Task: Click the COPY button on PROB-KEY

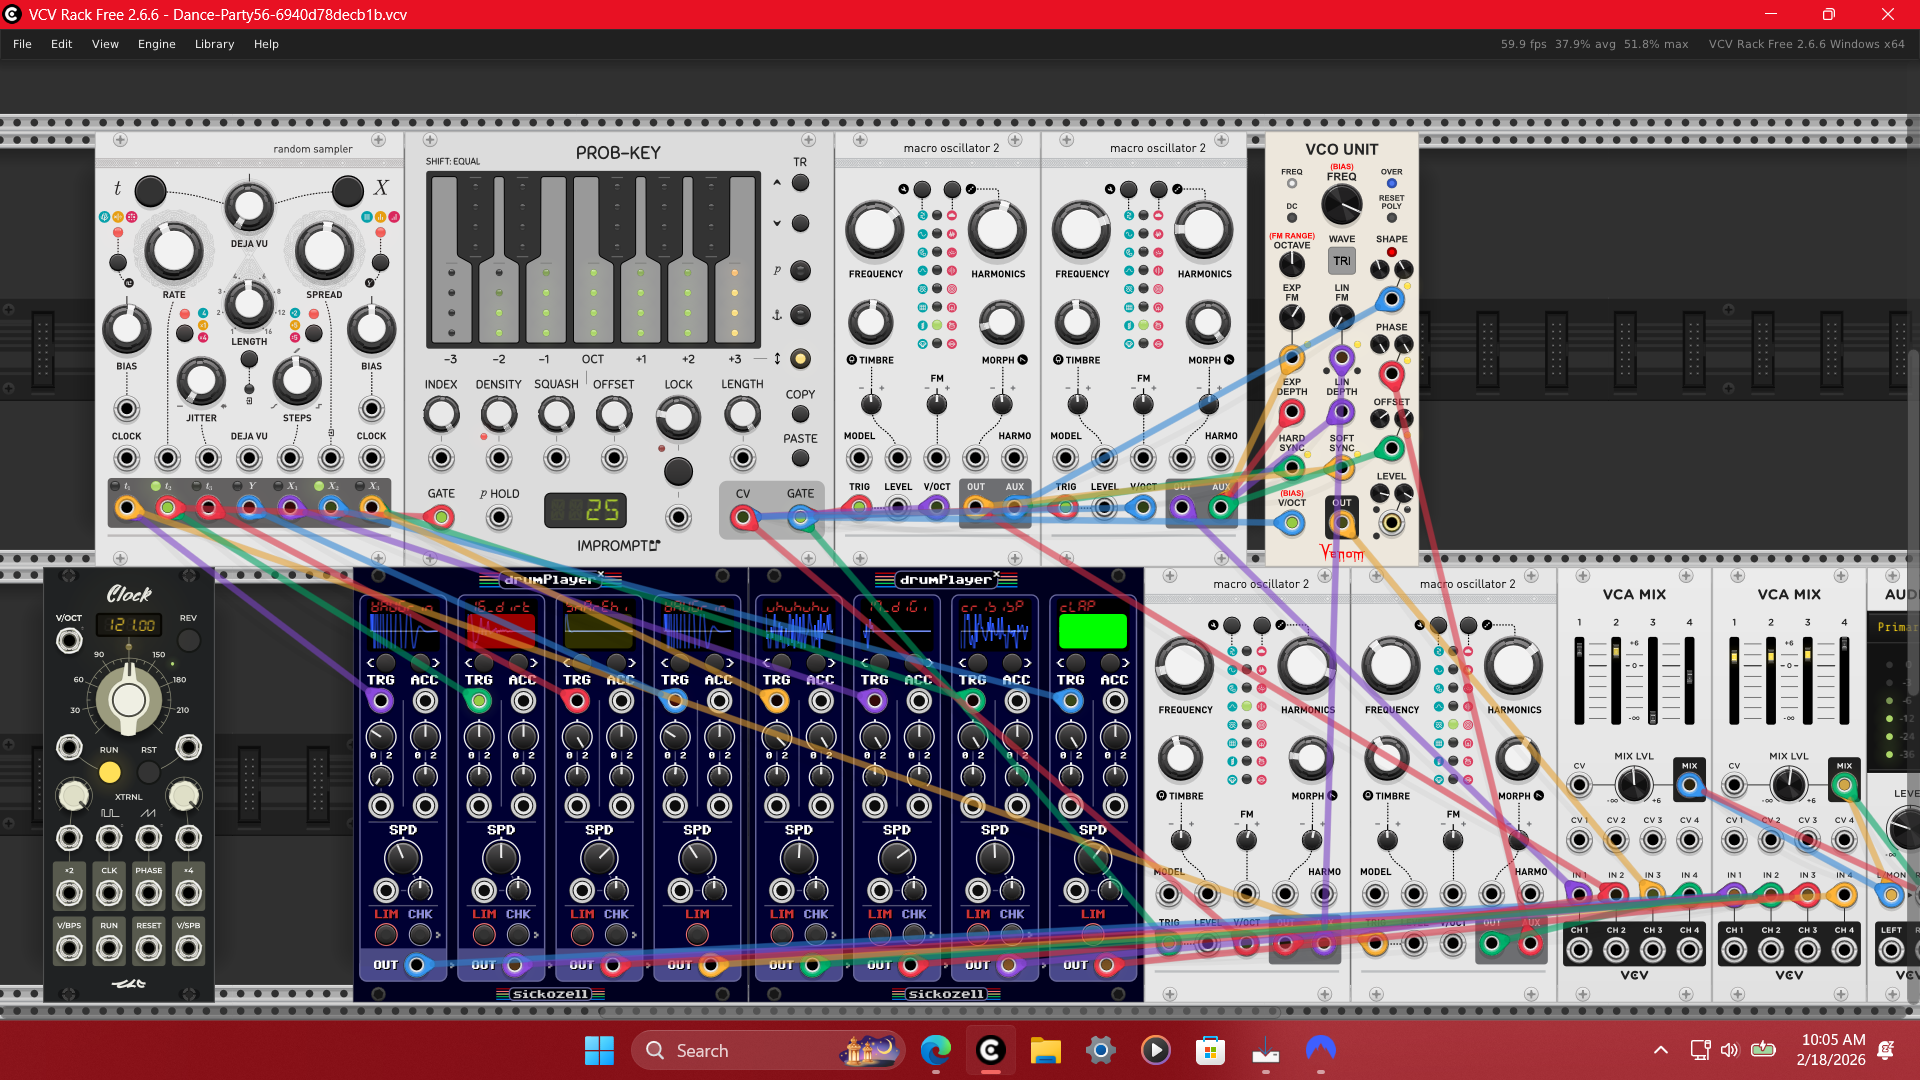Action: pyautogui.click(x=800, y=414)
